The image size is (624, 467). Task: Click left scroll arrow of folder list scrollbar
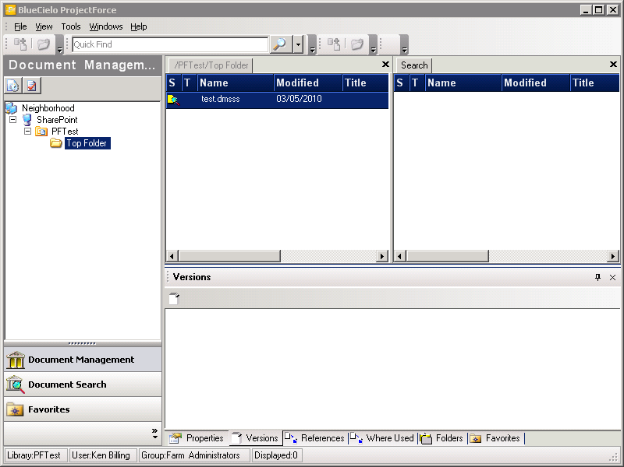[x=172, y=256]
